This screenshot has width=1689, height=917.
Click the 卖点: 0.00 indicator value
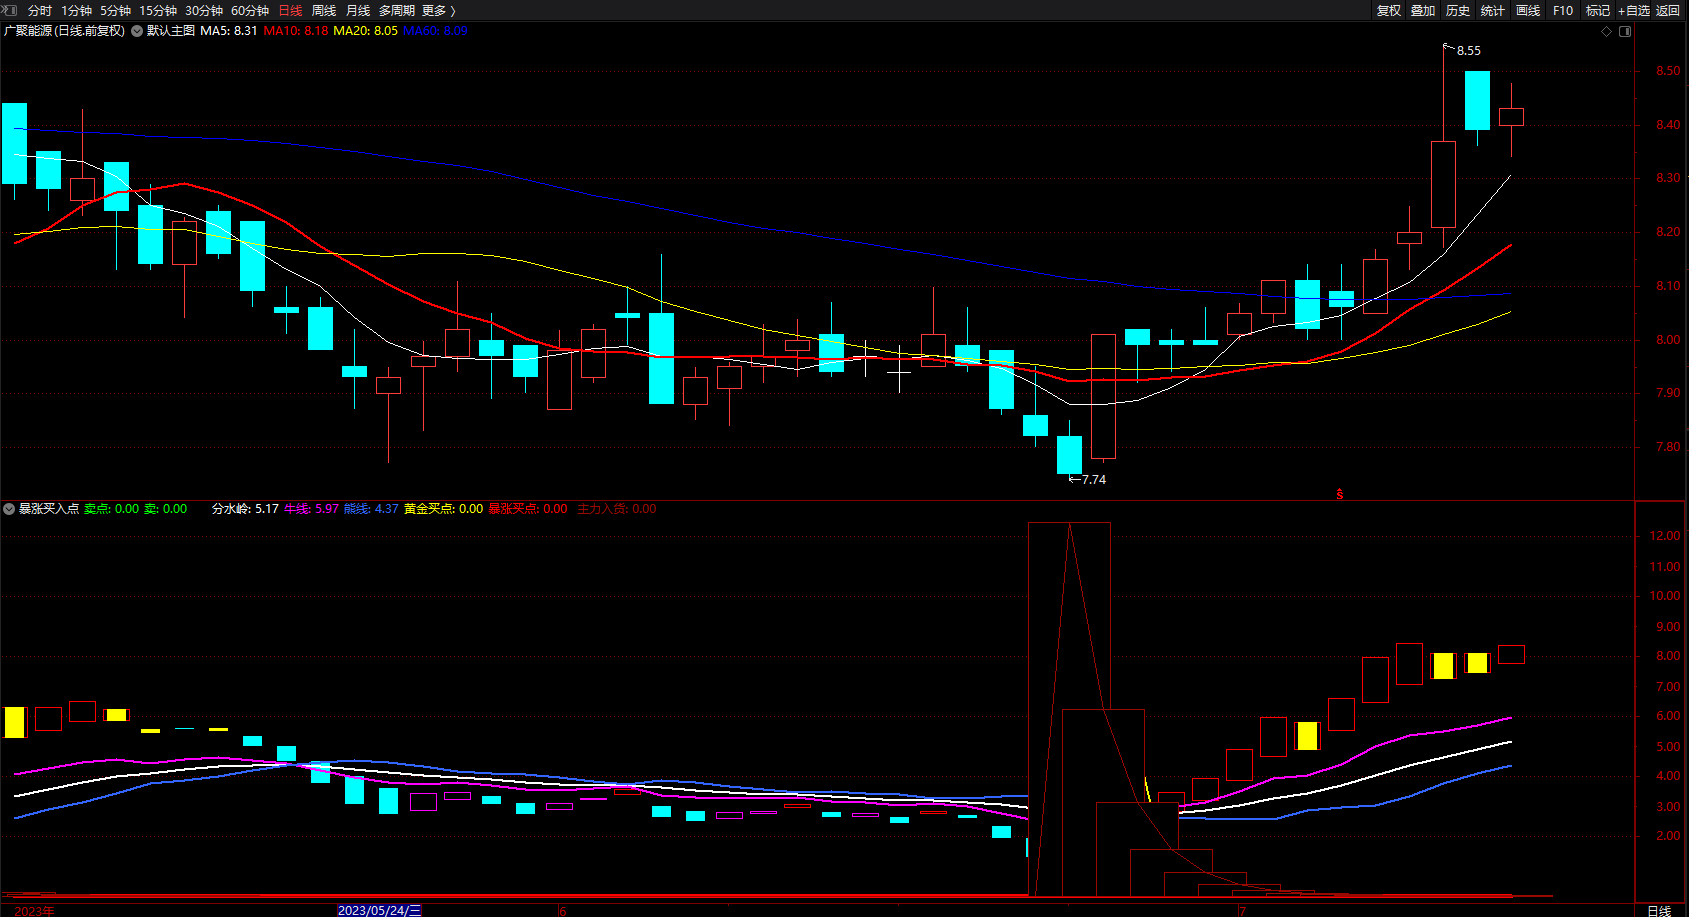coord(112,509)
